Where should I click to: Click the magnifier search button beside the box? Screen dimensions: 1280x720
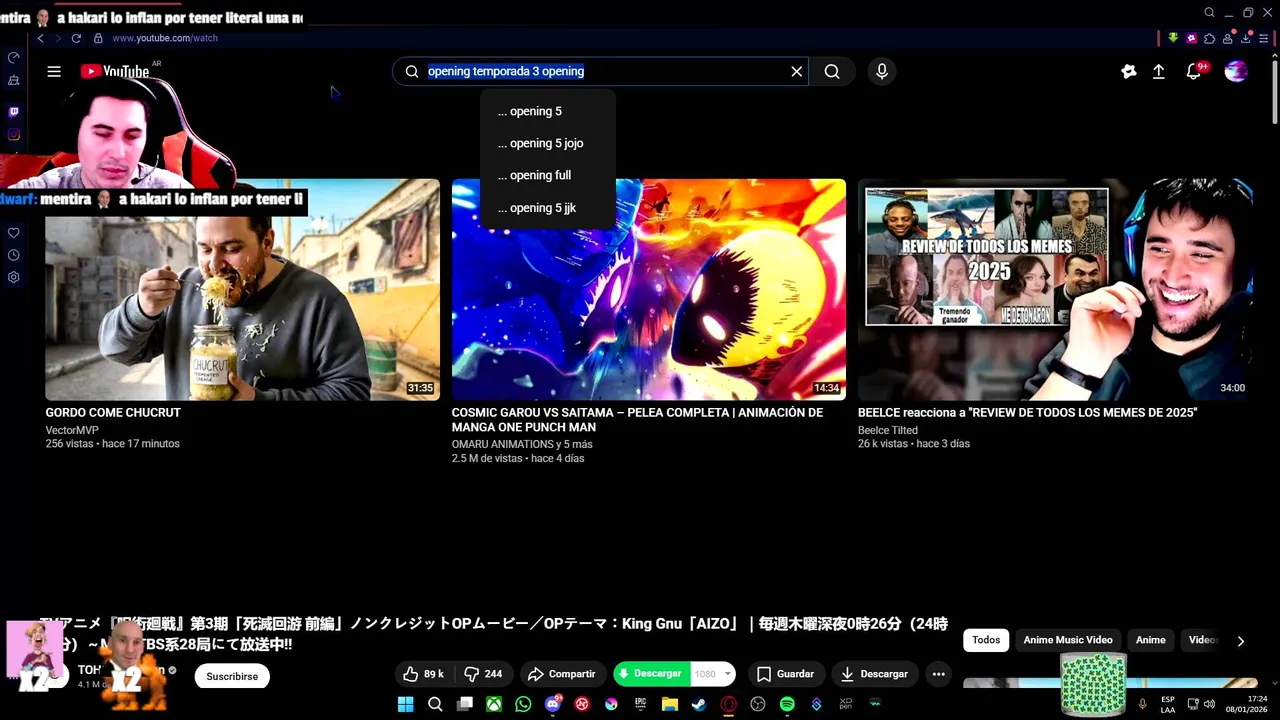pos(832,71)
